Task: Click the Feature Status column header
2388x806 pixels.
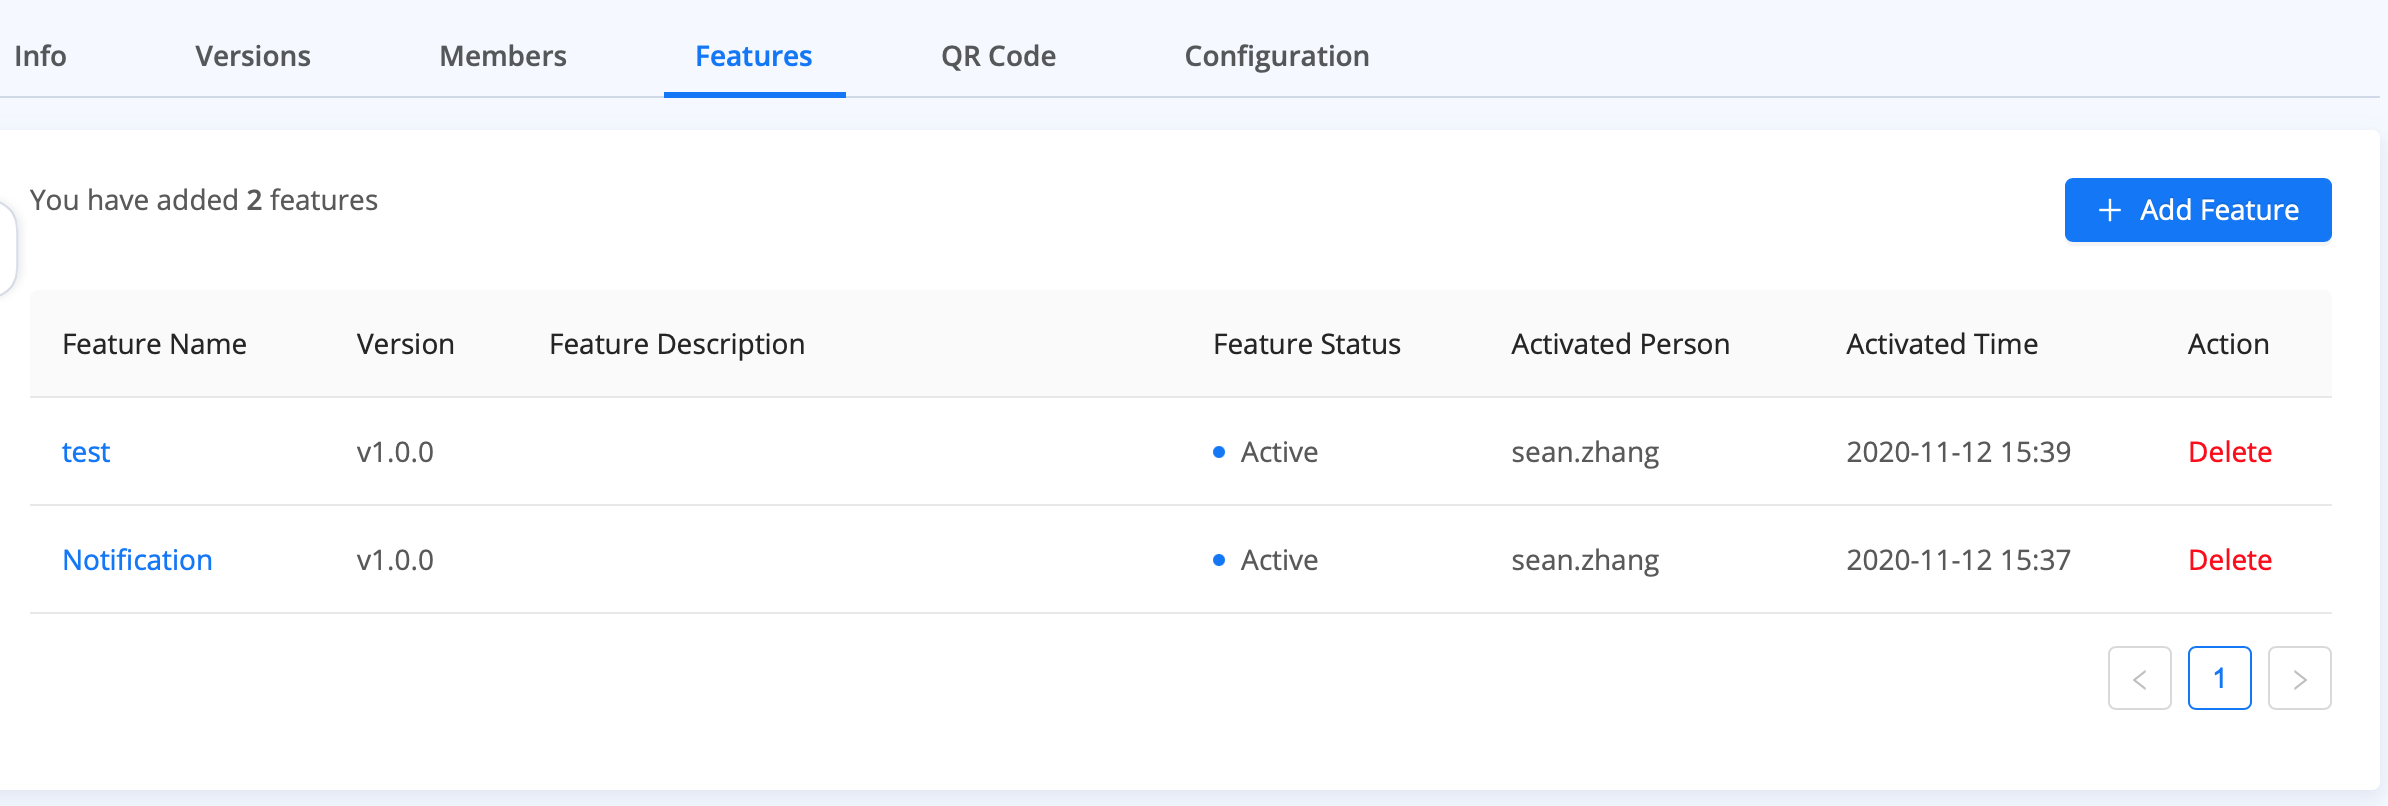Action: tap(1306, 344)
